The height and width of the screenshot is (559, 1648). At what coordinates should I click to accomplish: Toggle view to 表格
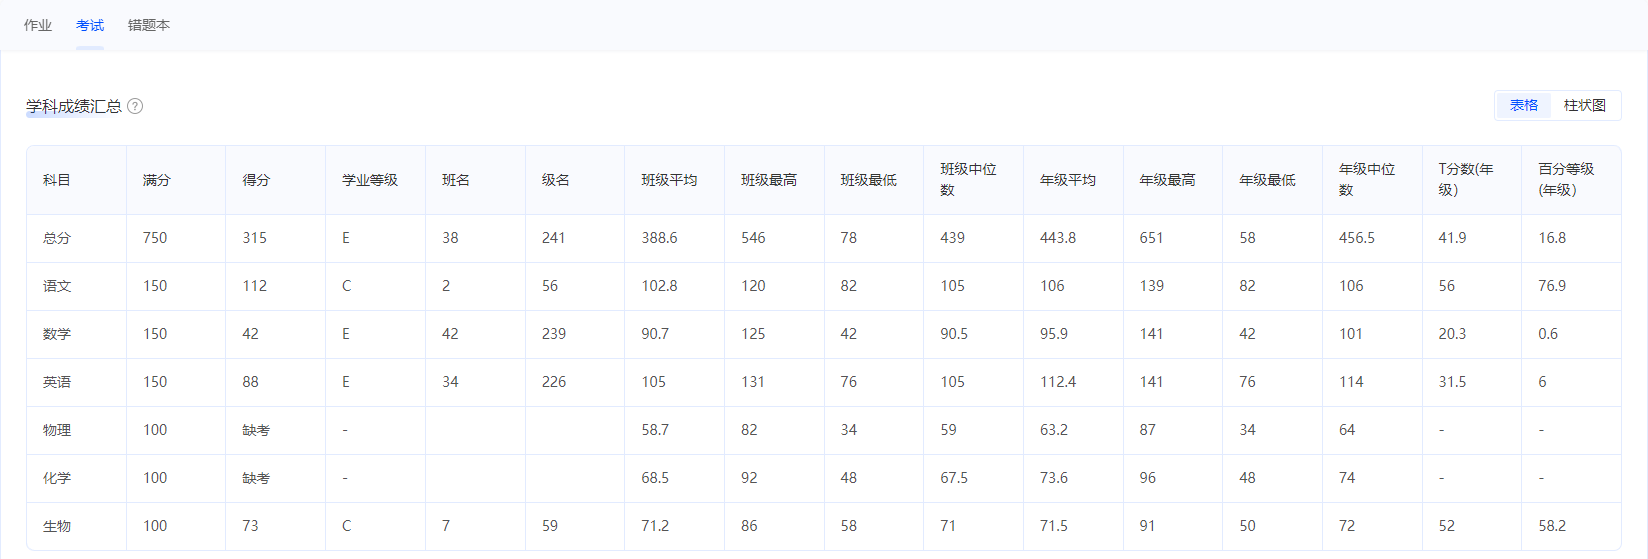pyautogui.click(x=1524, y=105)
